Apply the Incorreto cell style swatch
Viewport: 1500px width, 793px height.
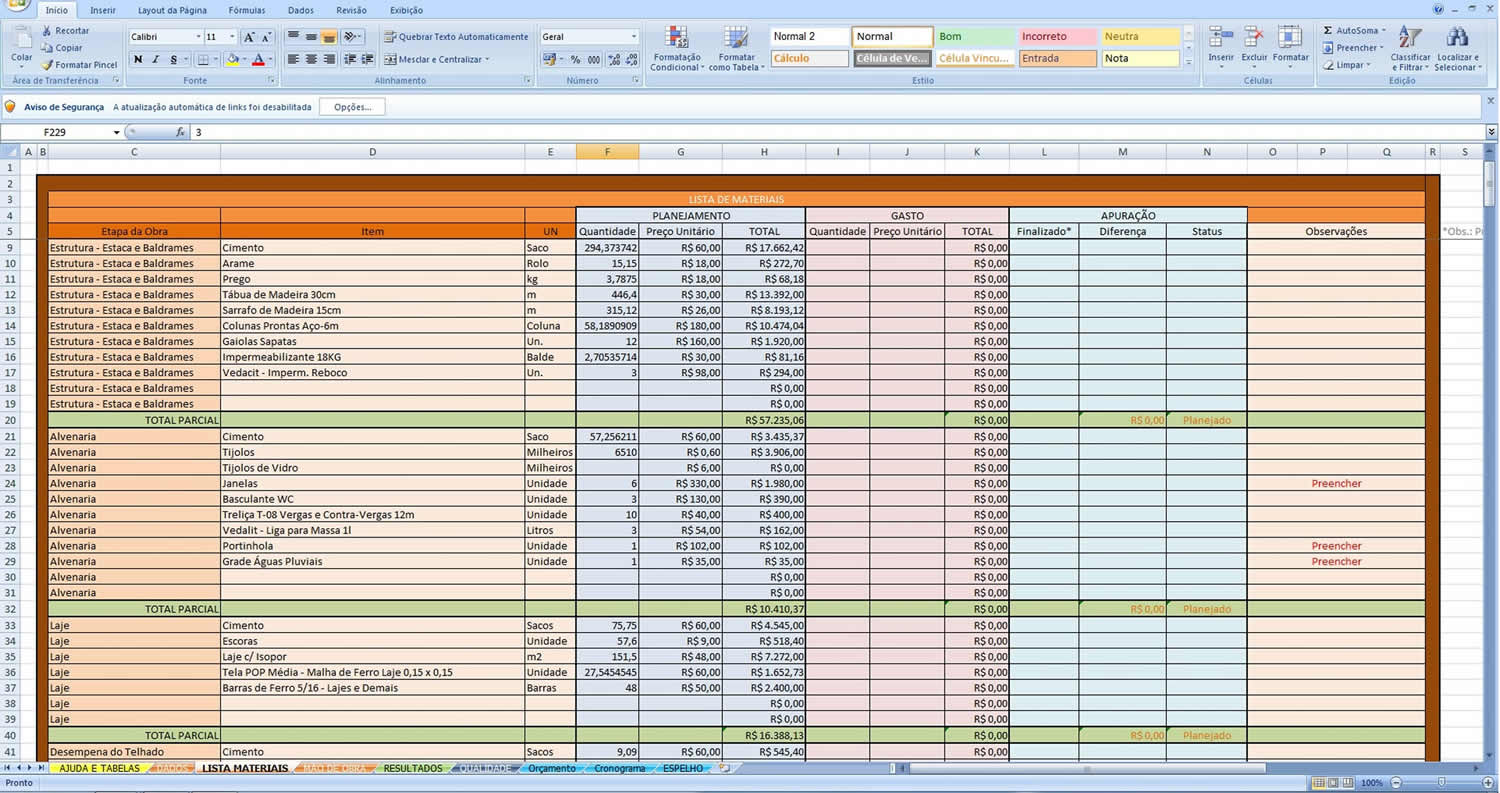(1057, 37)
